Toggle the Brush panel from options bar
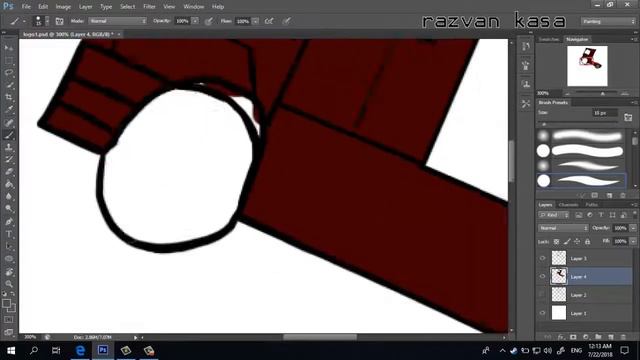 point(59,21)
